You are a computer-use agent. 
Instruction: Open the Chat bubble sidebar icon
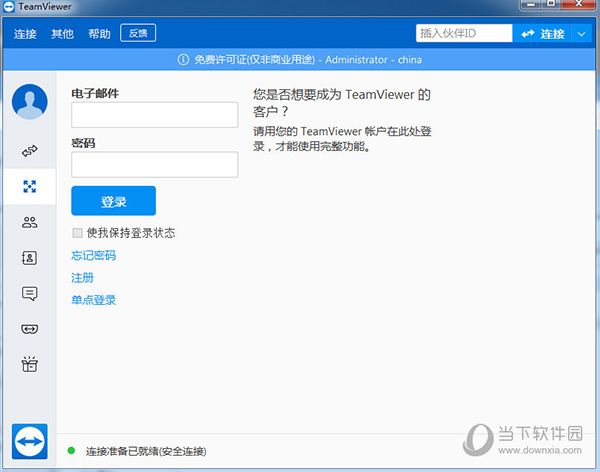(x=29, y=294)
